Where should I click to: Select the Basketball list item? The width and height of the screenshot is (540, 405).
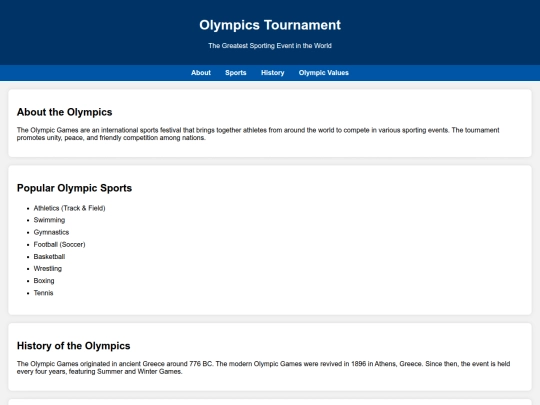click(x=49, y=257)
